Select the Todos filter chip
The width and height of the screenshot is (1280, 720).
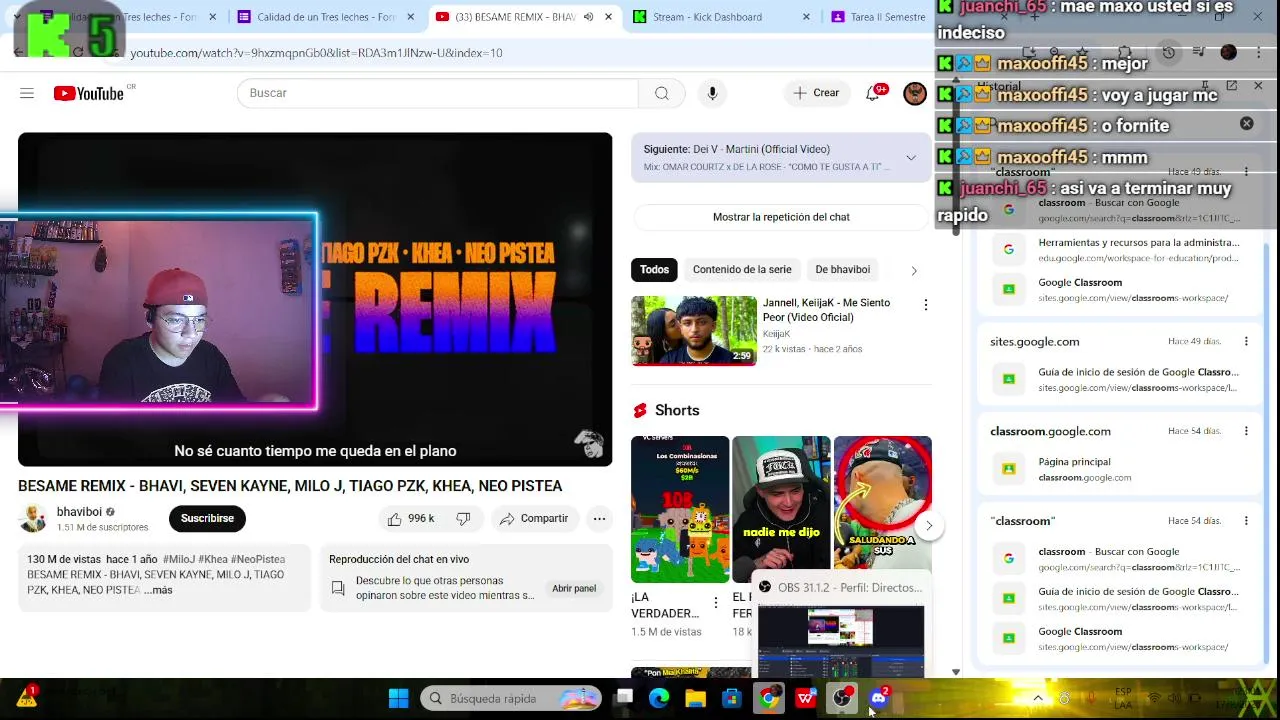654,269
